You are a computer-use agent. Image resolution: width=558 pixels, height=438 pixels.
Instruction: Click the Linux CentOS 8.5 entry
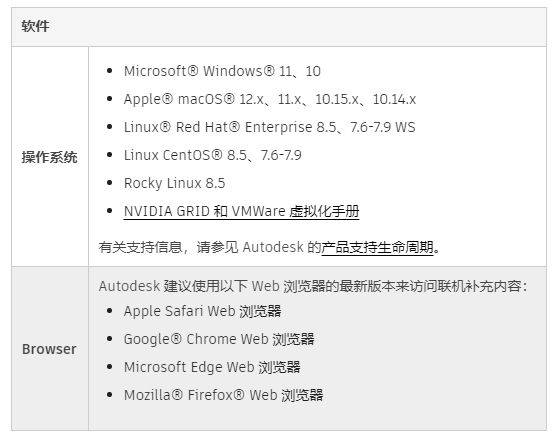(212, 155)
